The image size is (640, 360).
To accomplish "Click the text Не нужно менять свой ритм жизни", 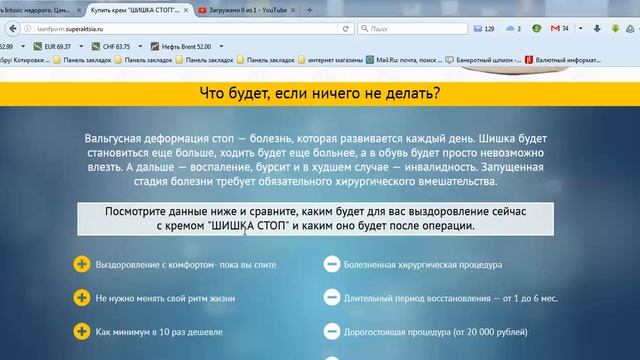I will pyautogui.click(x=165, y=298).
